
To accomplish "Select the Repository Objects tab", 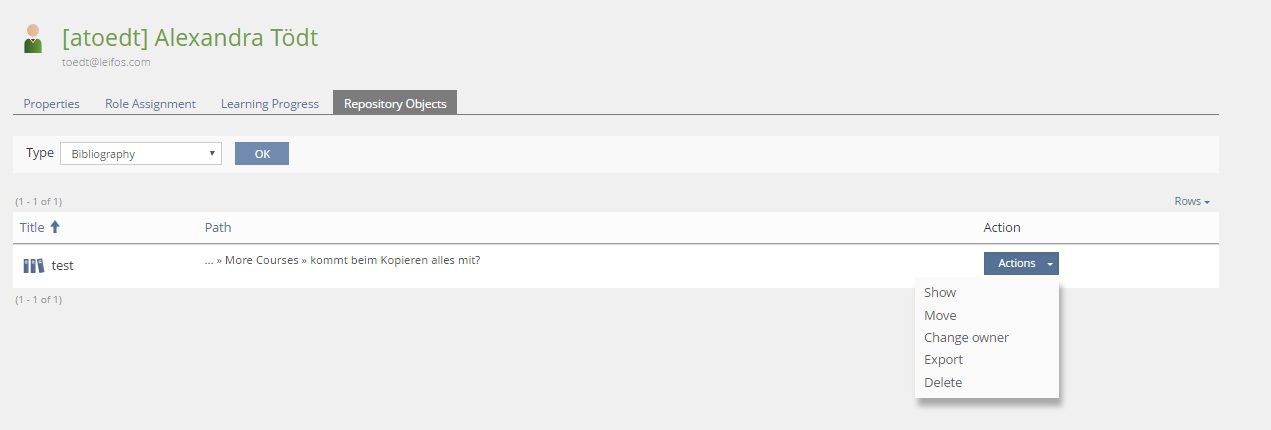I will tap(395, 104).
